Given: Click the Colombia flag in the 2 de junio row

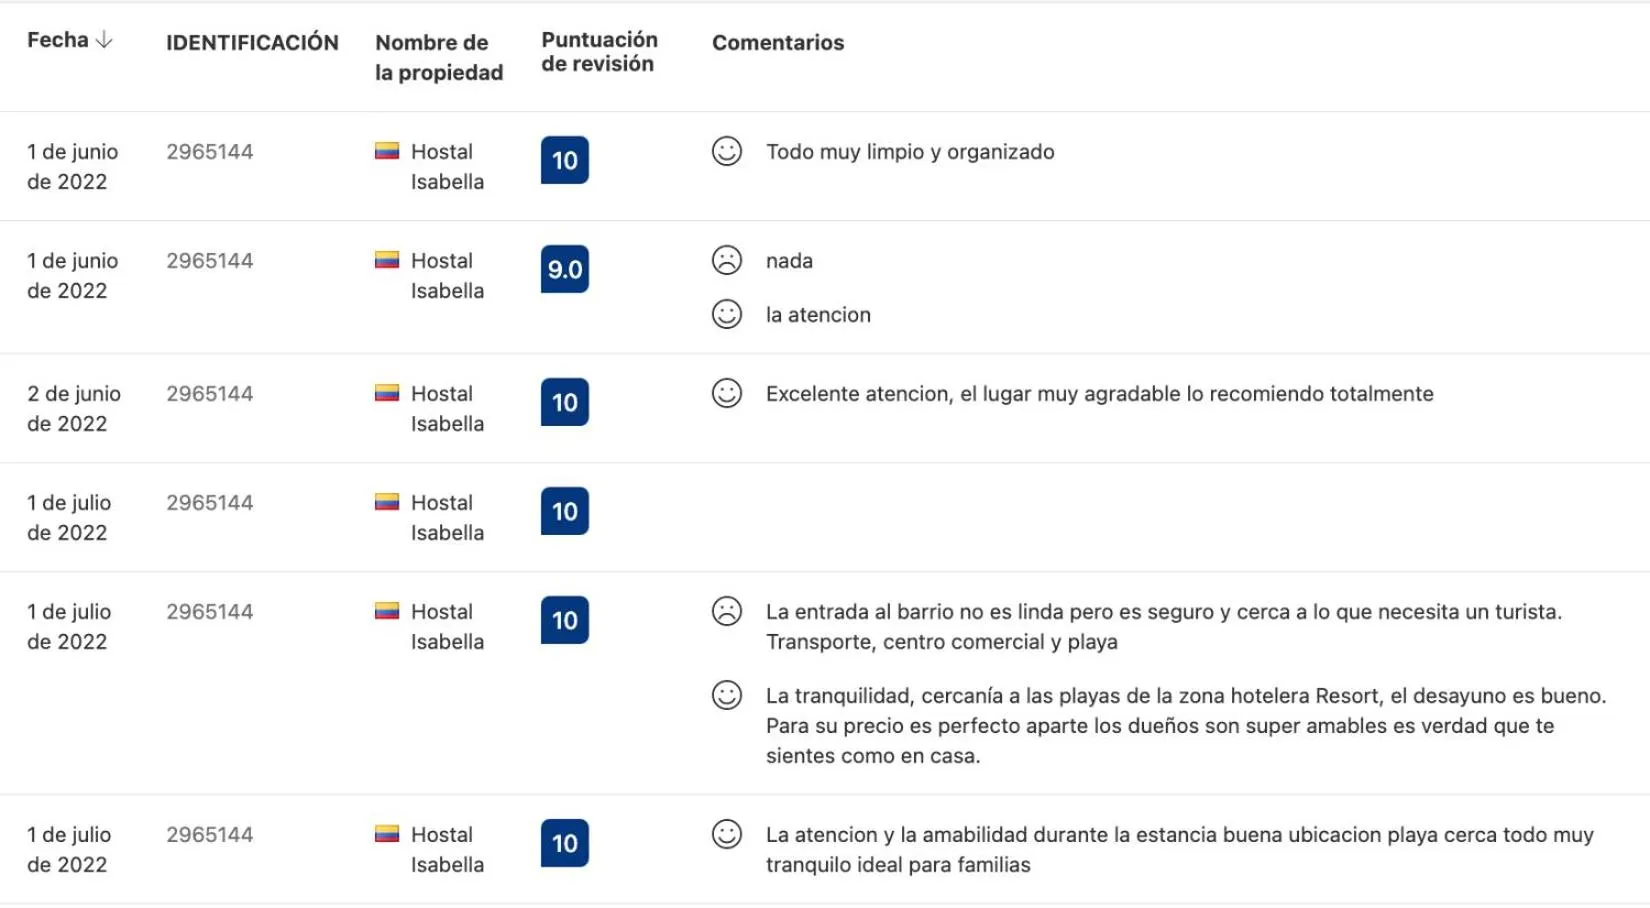Looking at the screenshot, I should pyautogui.click(x=387, y=394).
